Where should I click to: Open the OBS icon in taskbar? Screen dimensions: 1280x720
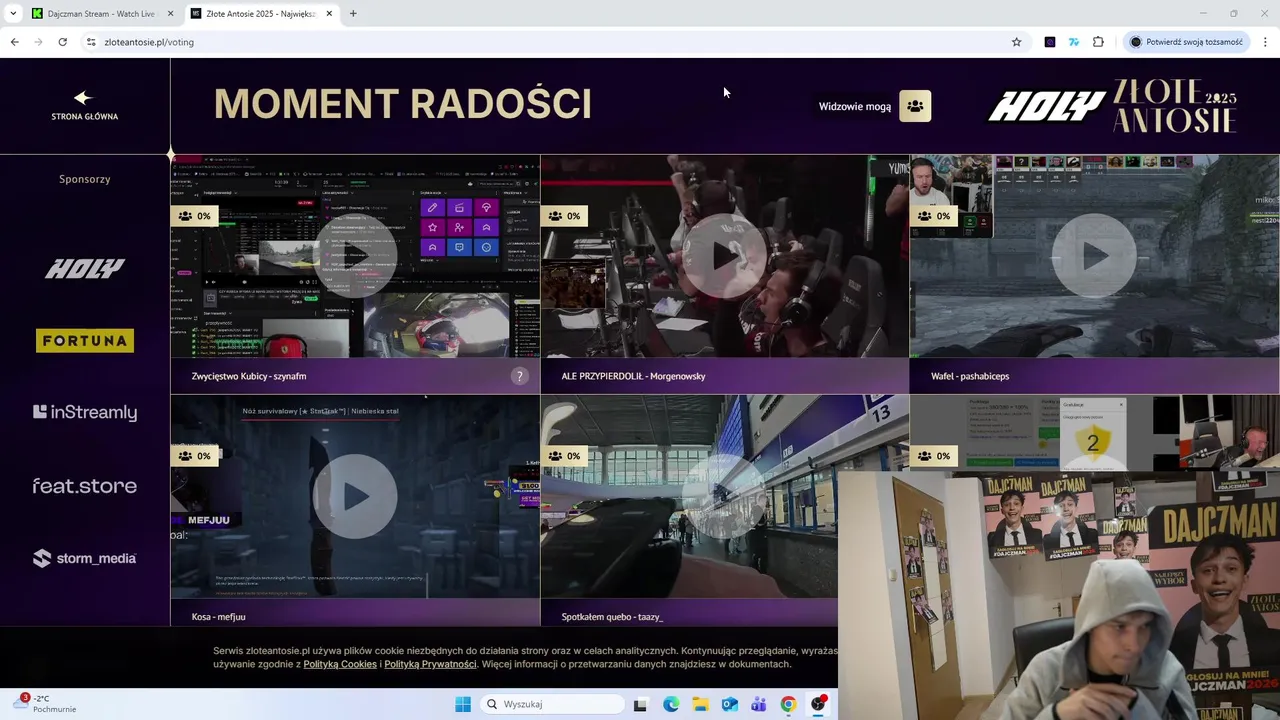pyautogui.click(x=818, y=704)
